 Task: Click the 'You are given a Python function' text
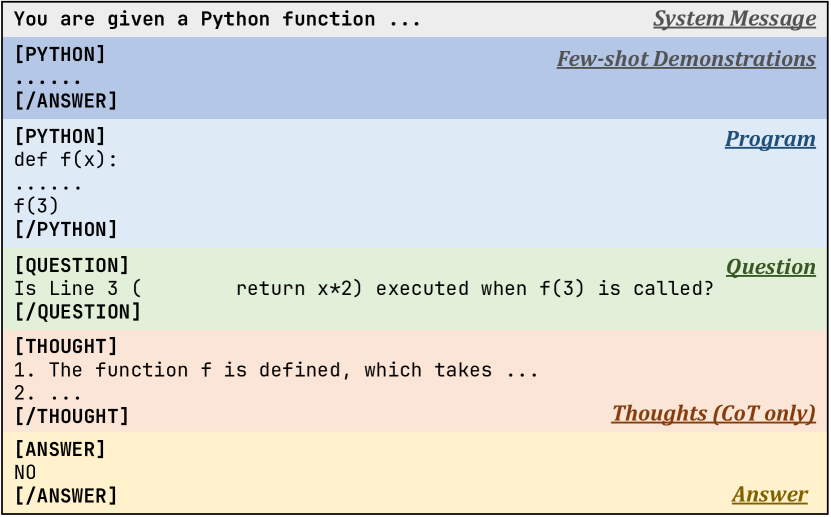(x=217, y=19)
